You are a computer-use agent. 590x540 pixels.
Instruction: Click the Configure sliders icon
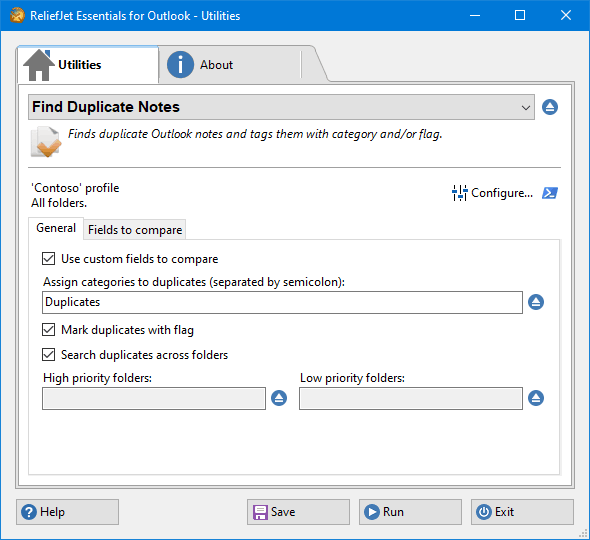pos(459,193)
